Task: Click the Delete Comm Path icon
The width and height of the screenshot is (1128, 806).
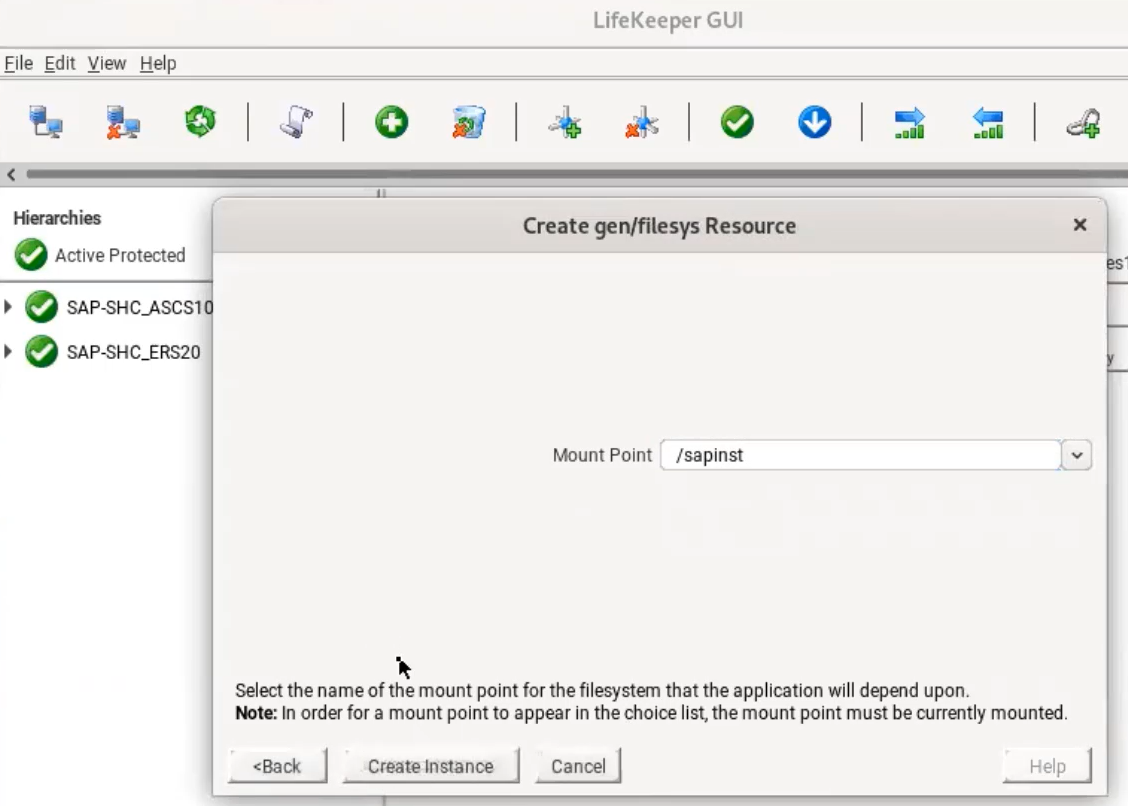Action: (x=642, y=122)
